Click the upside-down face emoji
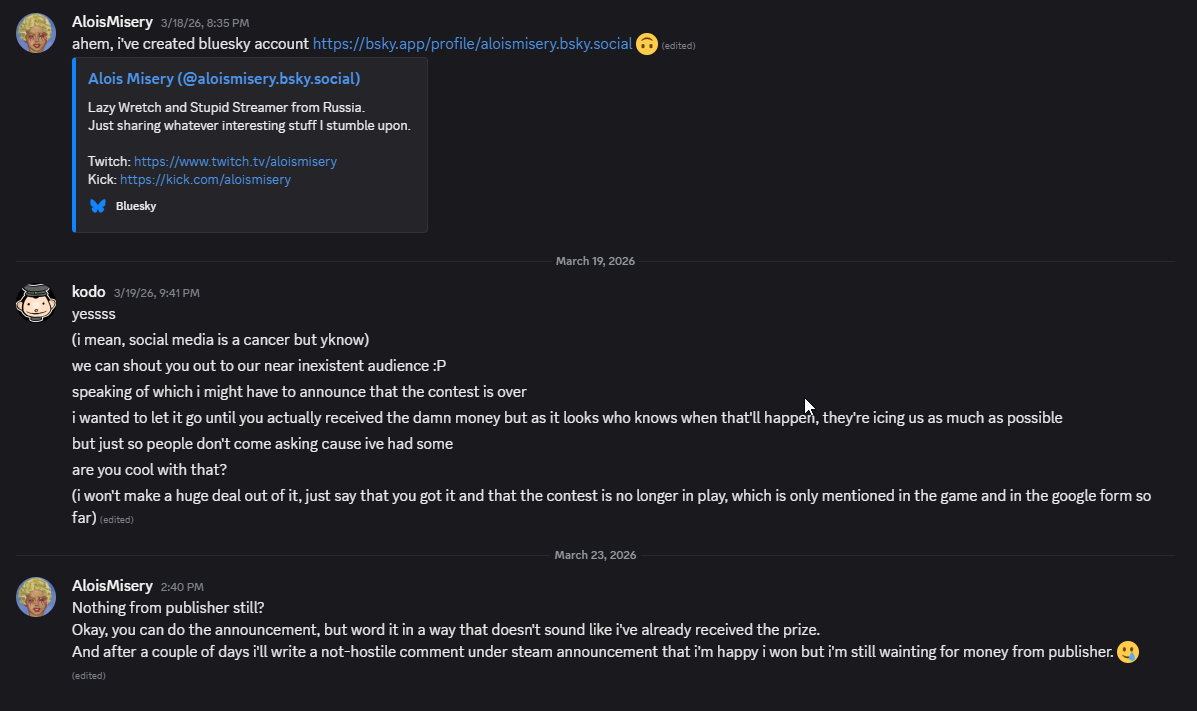Image resolution: width=1197 pixels, height=711 pixels. (x=647, y=44)
